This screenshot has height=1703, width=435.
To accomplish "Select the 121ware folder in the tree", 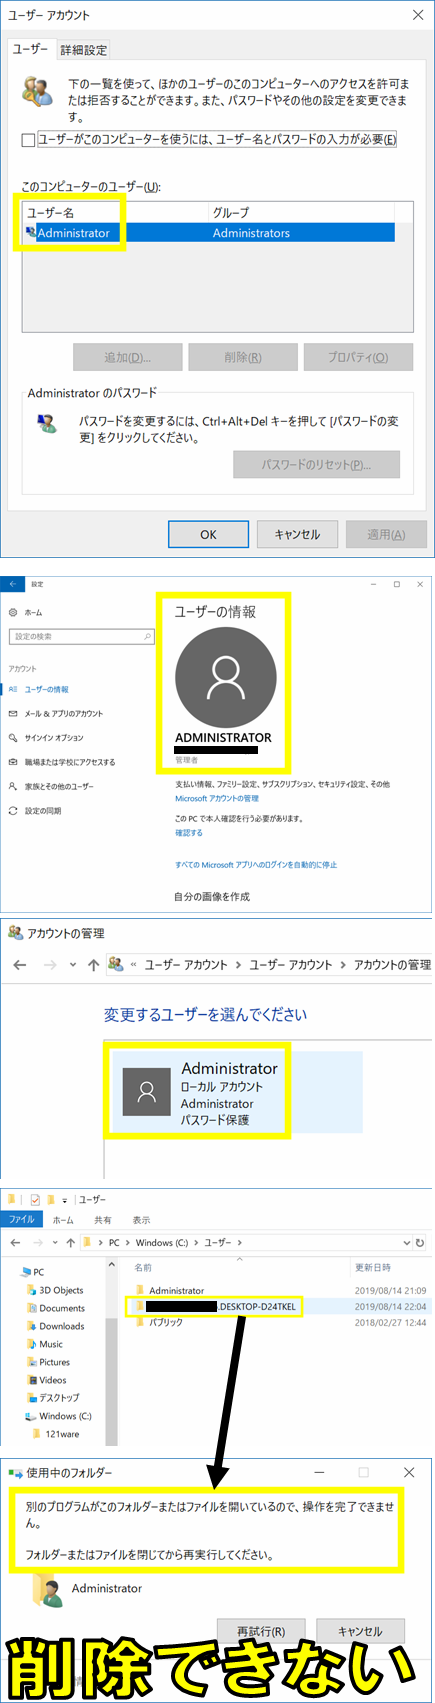I will click(62, 1434).
